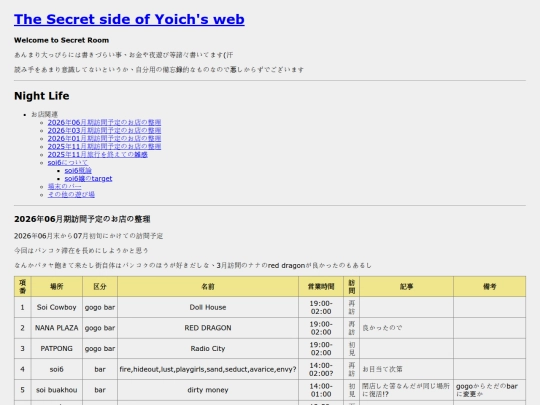Open the 2026年06月期 shop list link
This screenshot has height=405, width=540.
point(104,122)
